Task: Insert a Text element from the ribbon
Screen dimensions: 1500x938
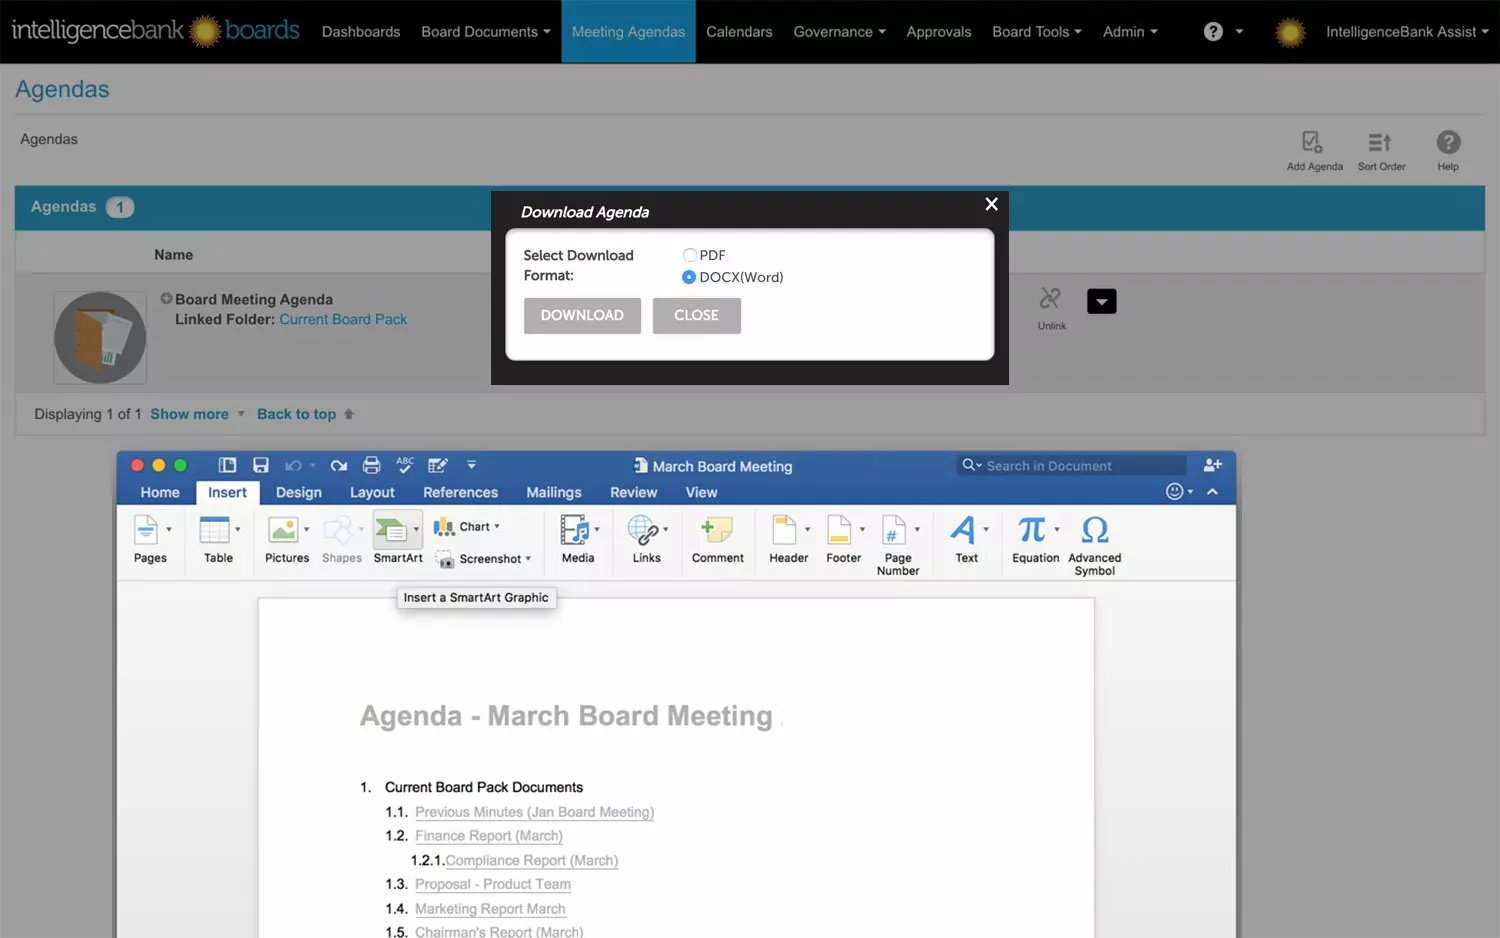Action: pos(967,540)
